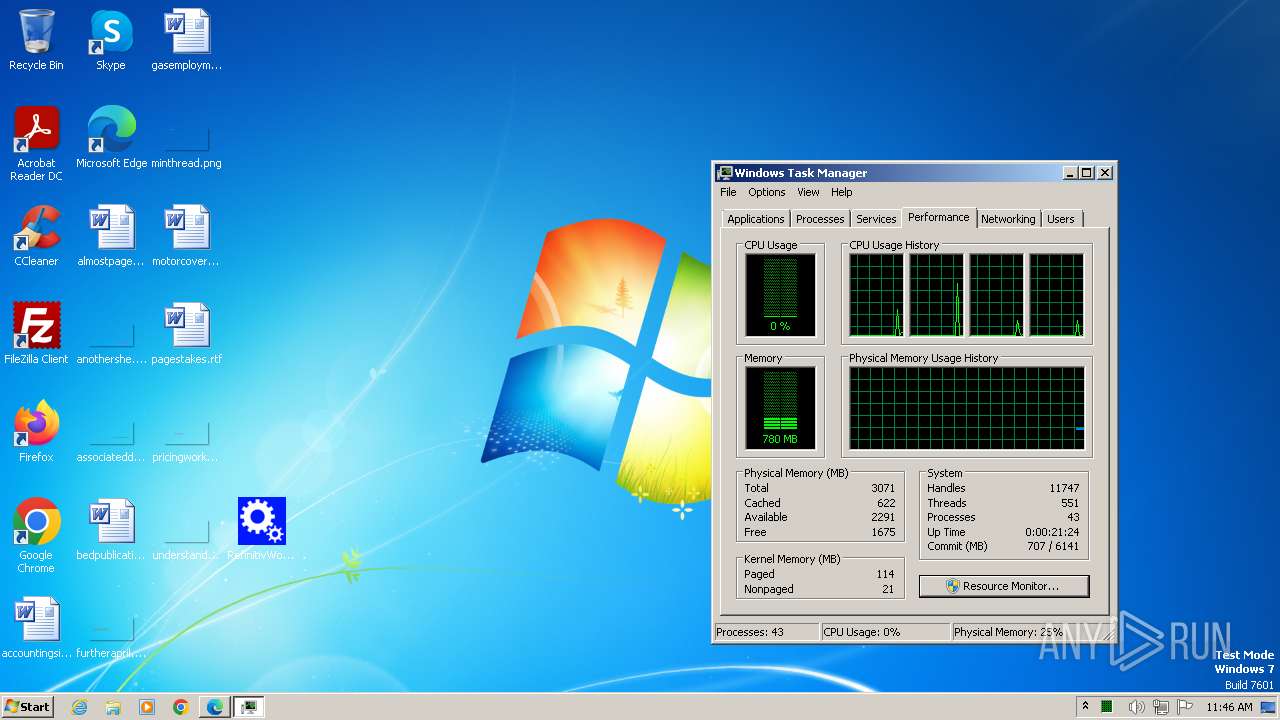
Task: Select the motorcover... Word document
Action: [x=186, y=236]
